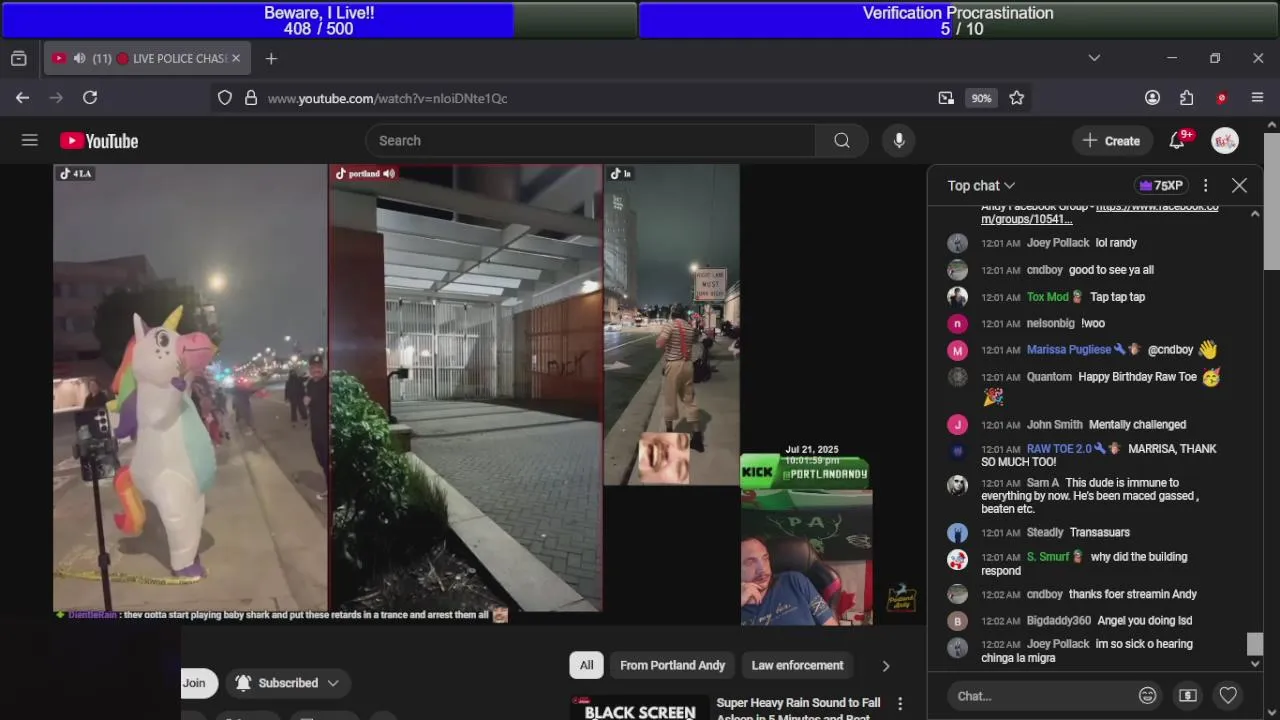This screenshot has width=1280, height=720.
Task: Click the padlock site info icon
Action: 250,98
